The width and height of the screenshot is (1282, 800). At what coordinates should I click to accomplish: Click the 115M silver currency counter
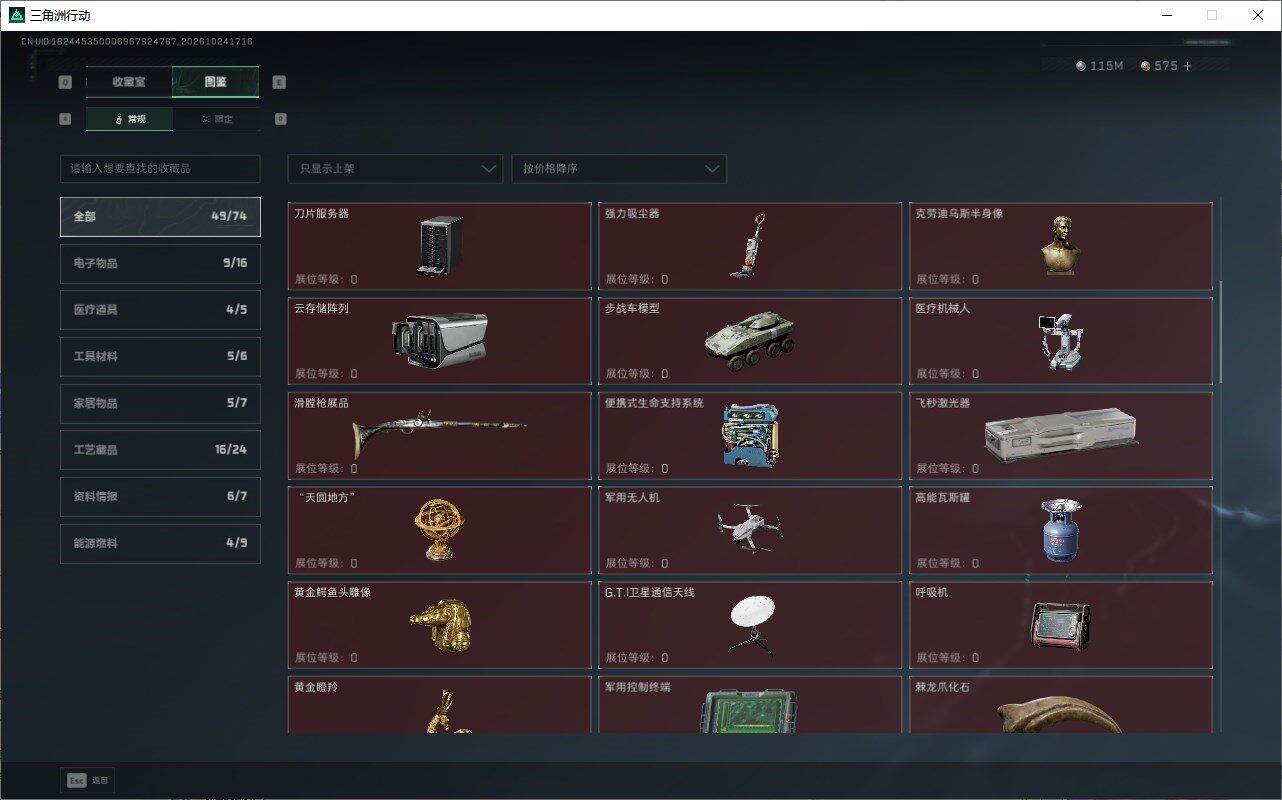click(x=1100, y=66)
